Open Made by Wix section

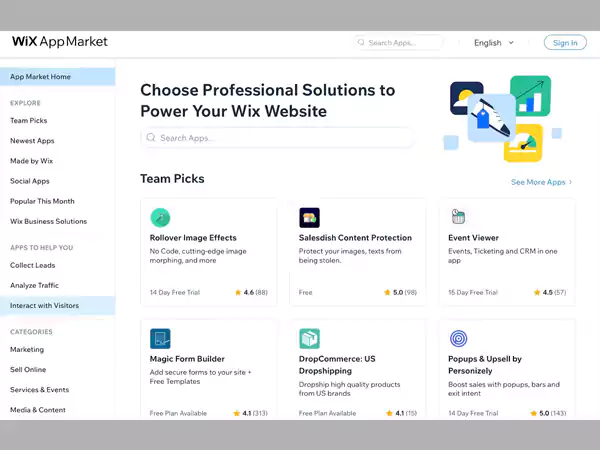coord(31,161)
